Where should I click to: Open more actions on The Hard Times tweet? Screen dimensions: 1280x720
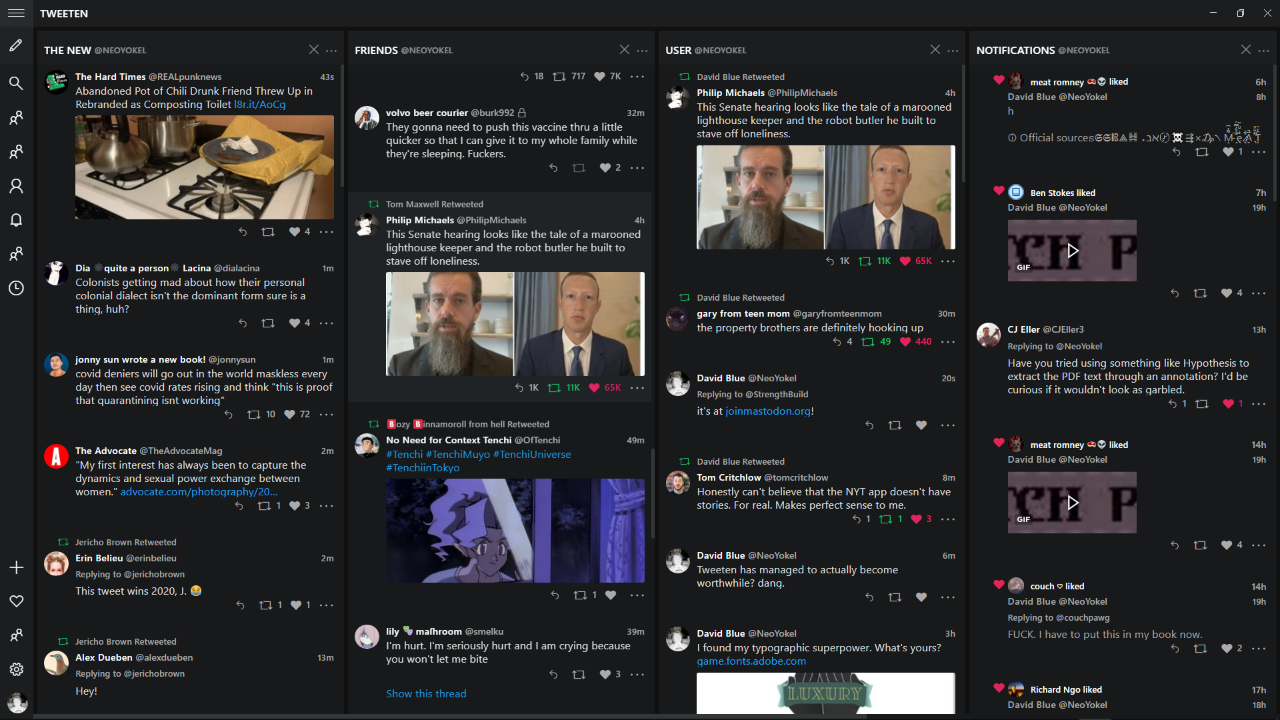pos(326,232)
